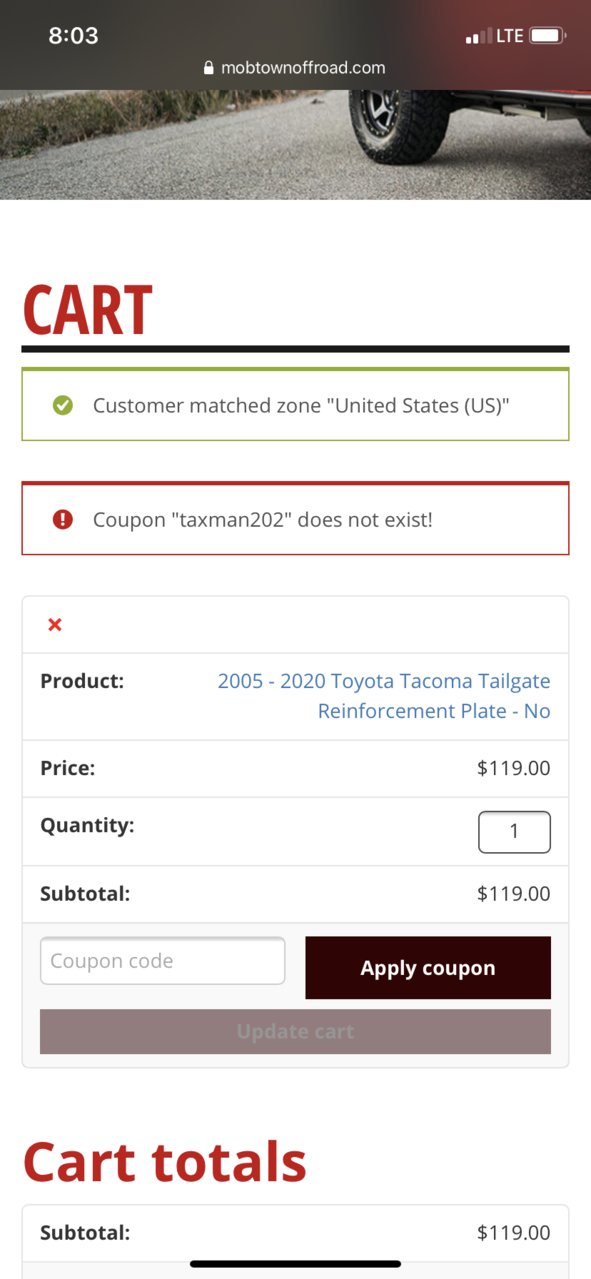Tap the home indicator bar at bottom

click(295, 1264)
